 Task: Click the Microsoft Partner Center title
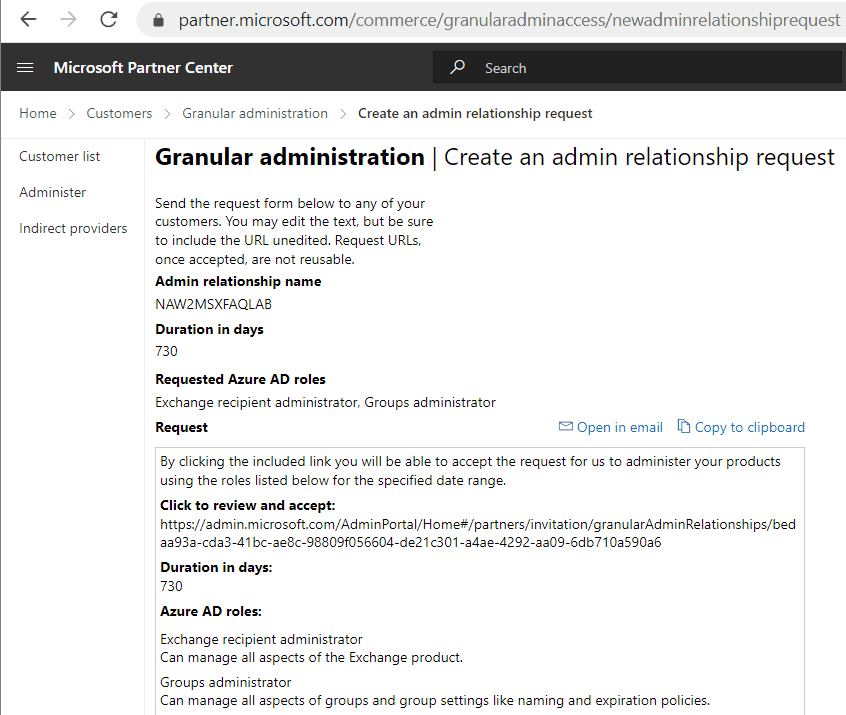(x=143, y=67)
